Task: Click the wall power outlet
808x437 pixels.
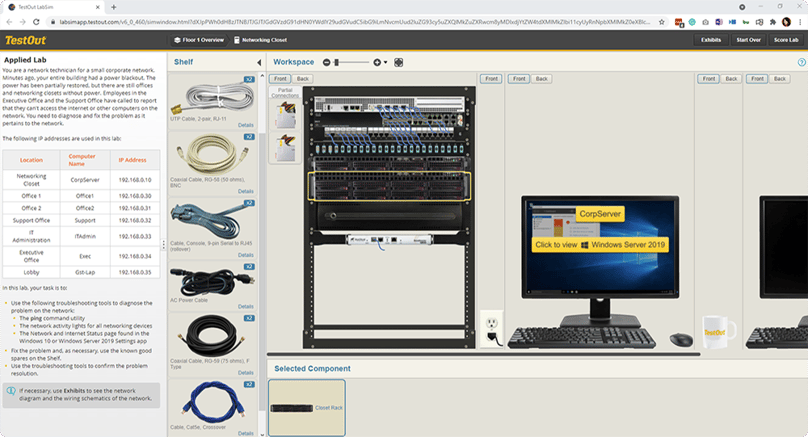Action: click(x=492, y=330)
